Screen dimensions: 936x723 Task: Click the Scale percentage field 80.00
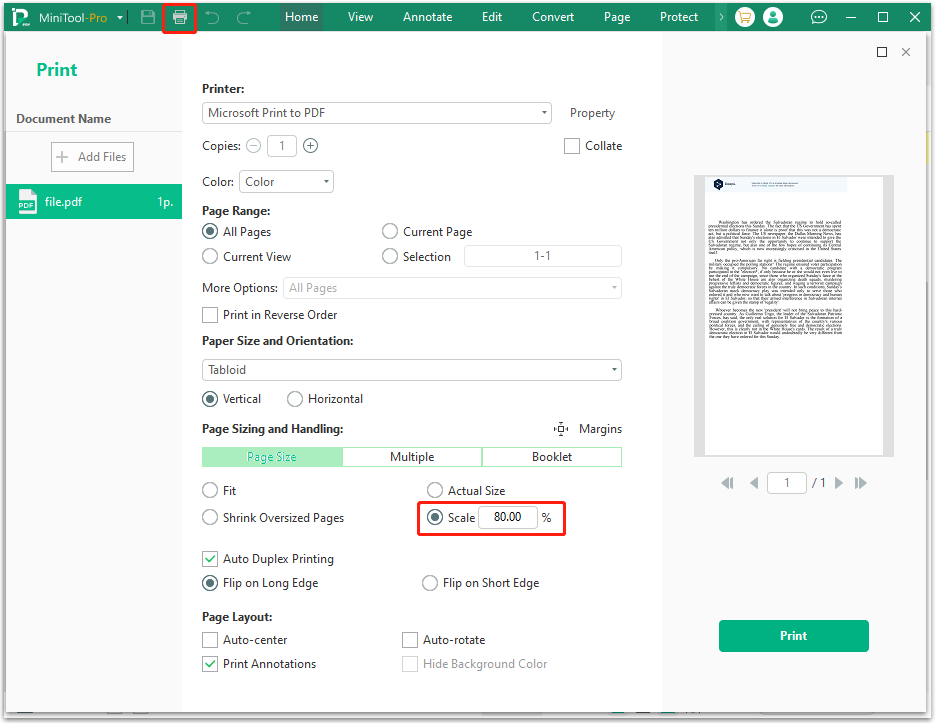(507, 517)
